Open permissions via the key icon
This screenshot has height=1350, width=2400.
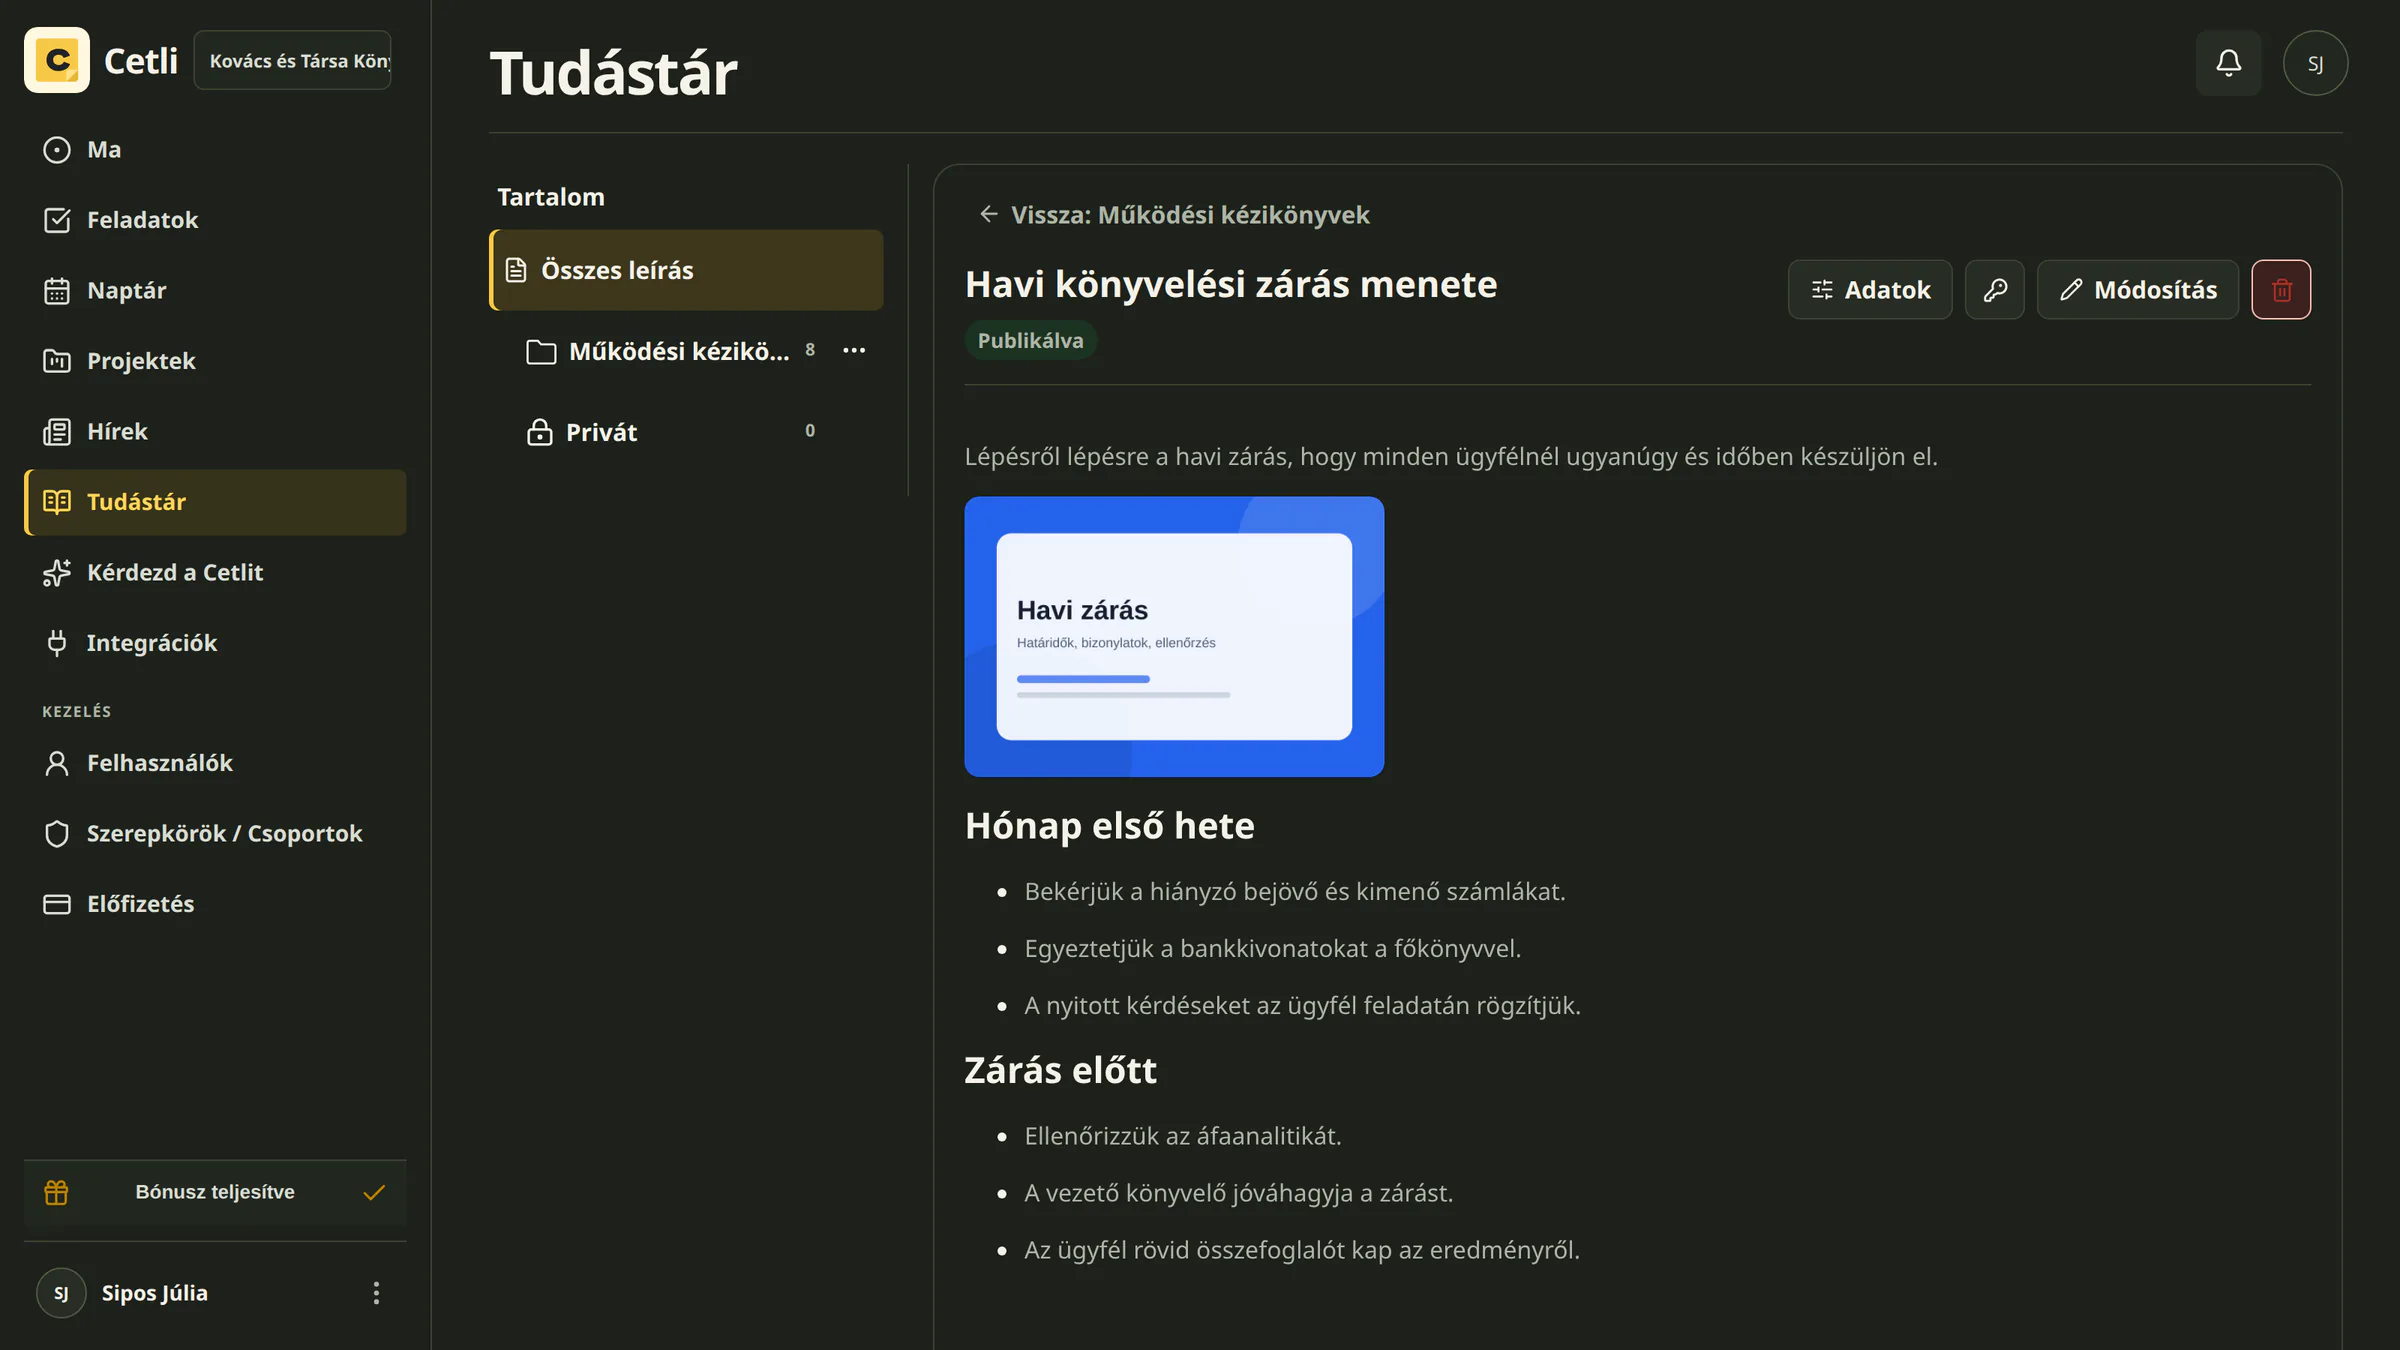pyautogui.click(x=1995, y=290)
